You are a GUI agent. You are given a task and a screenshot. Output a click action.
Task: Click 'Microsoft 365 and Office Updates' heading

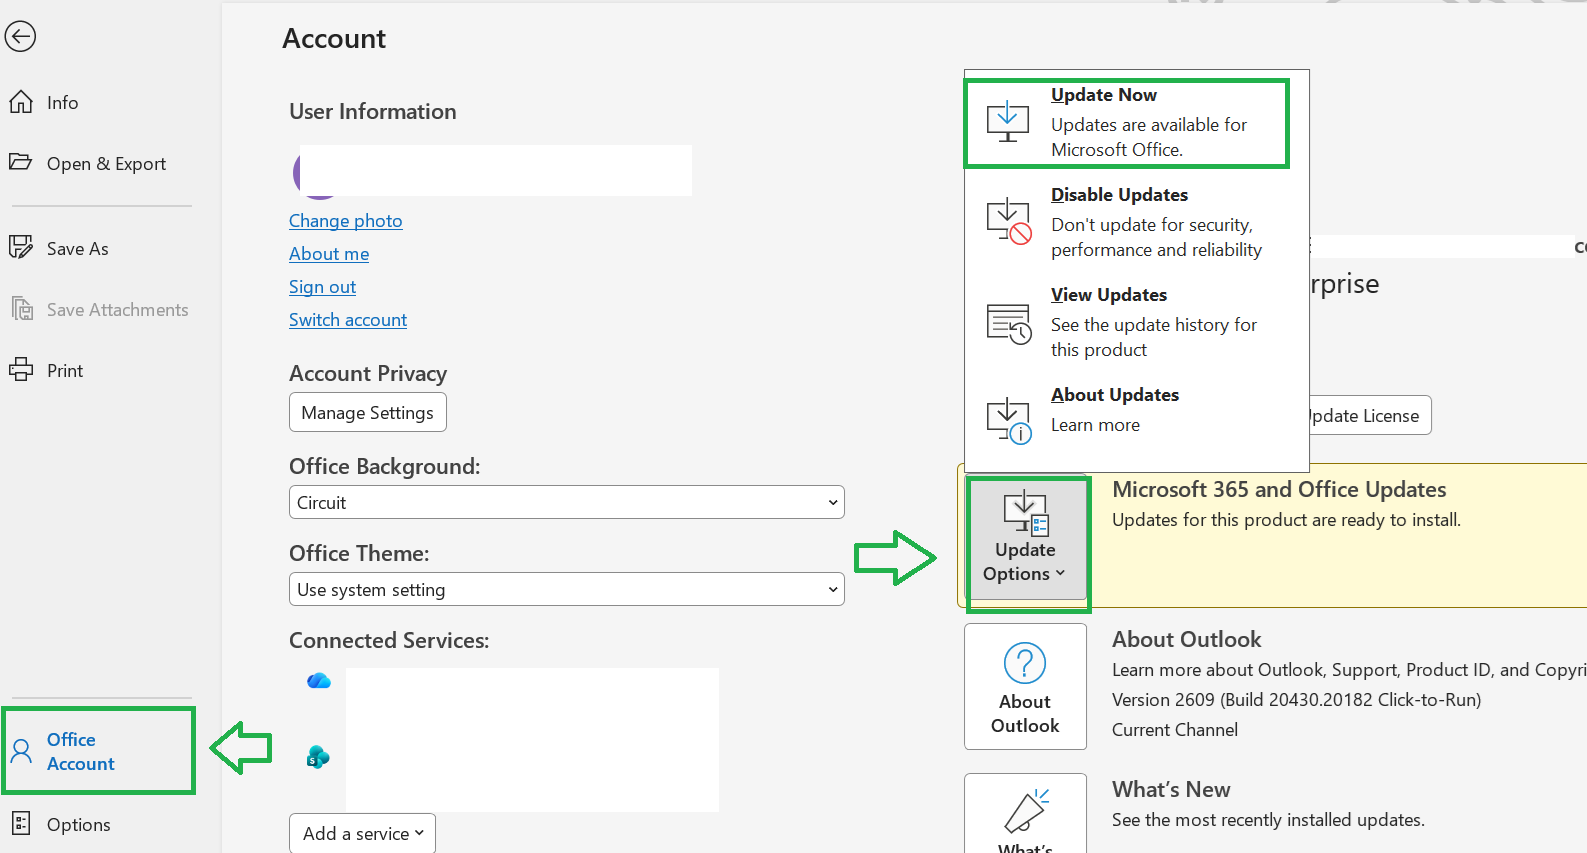(1279, 489)
